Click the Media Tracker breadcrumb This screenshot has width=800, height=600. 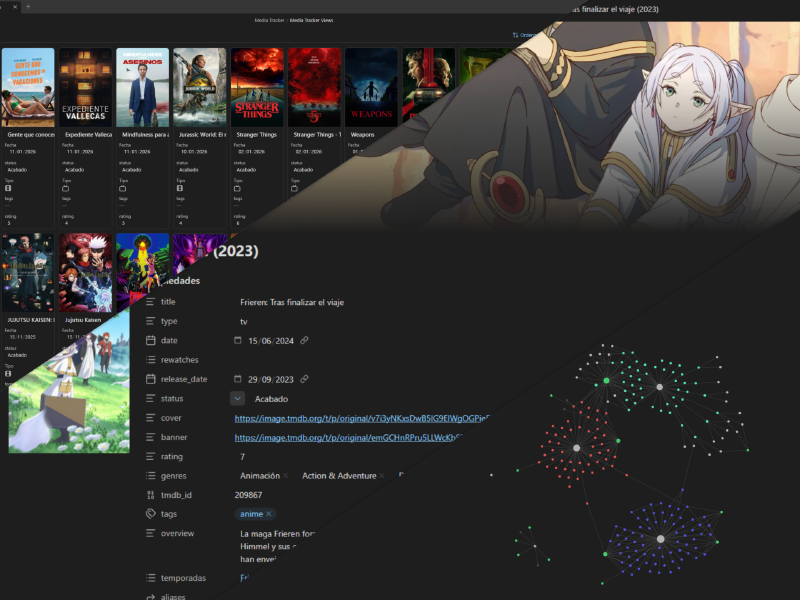pyautogui.click(x=268, y=19)
